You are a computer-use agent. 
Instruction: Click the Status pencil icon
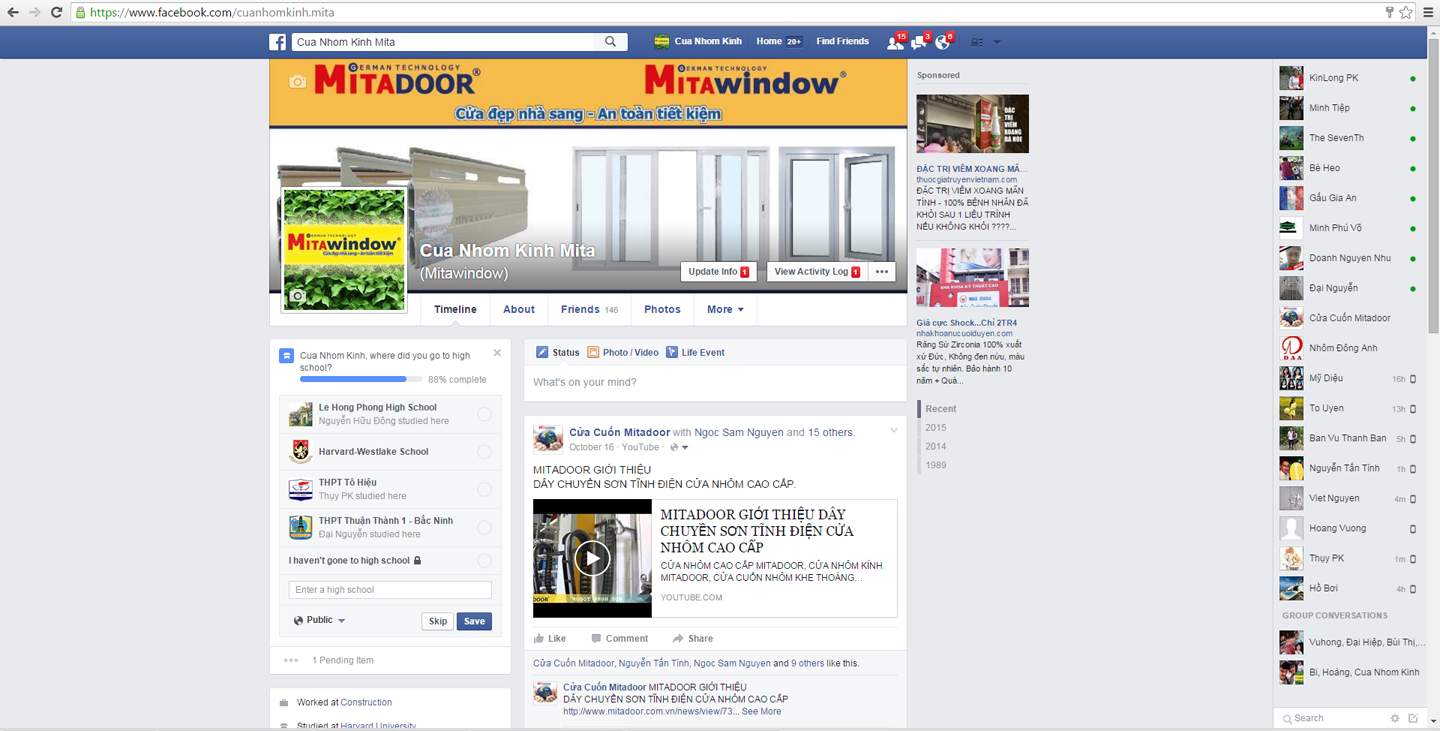pyautogui.click(x=542, y=352)
